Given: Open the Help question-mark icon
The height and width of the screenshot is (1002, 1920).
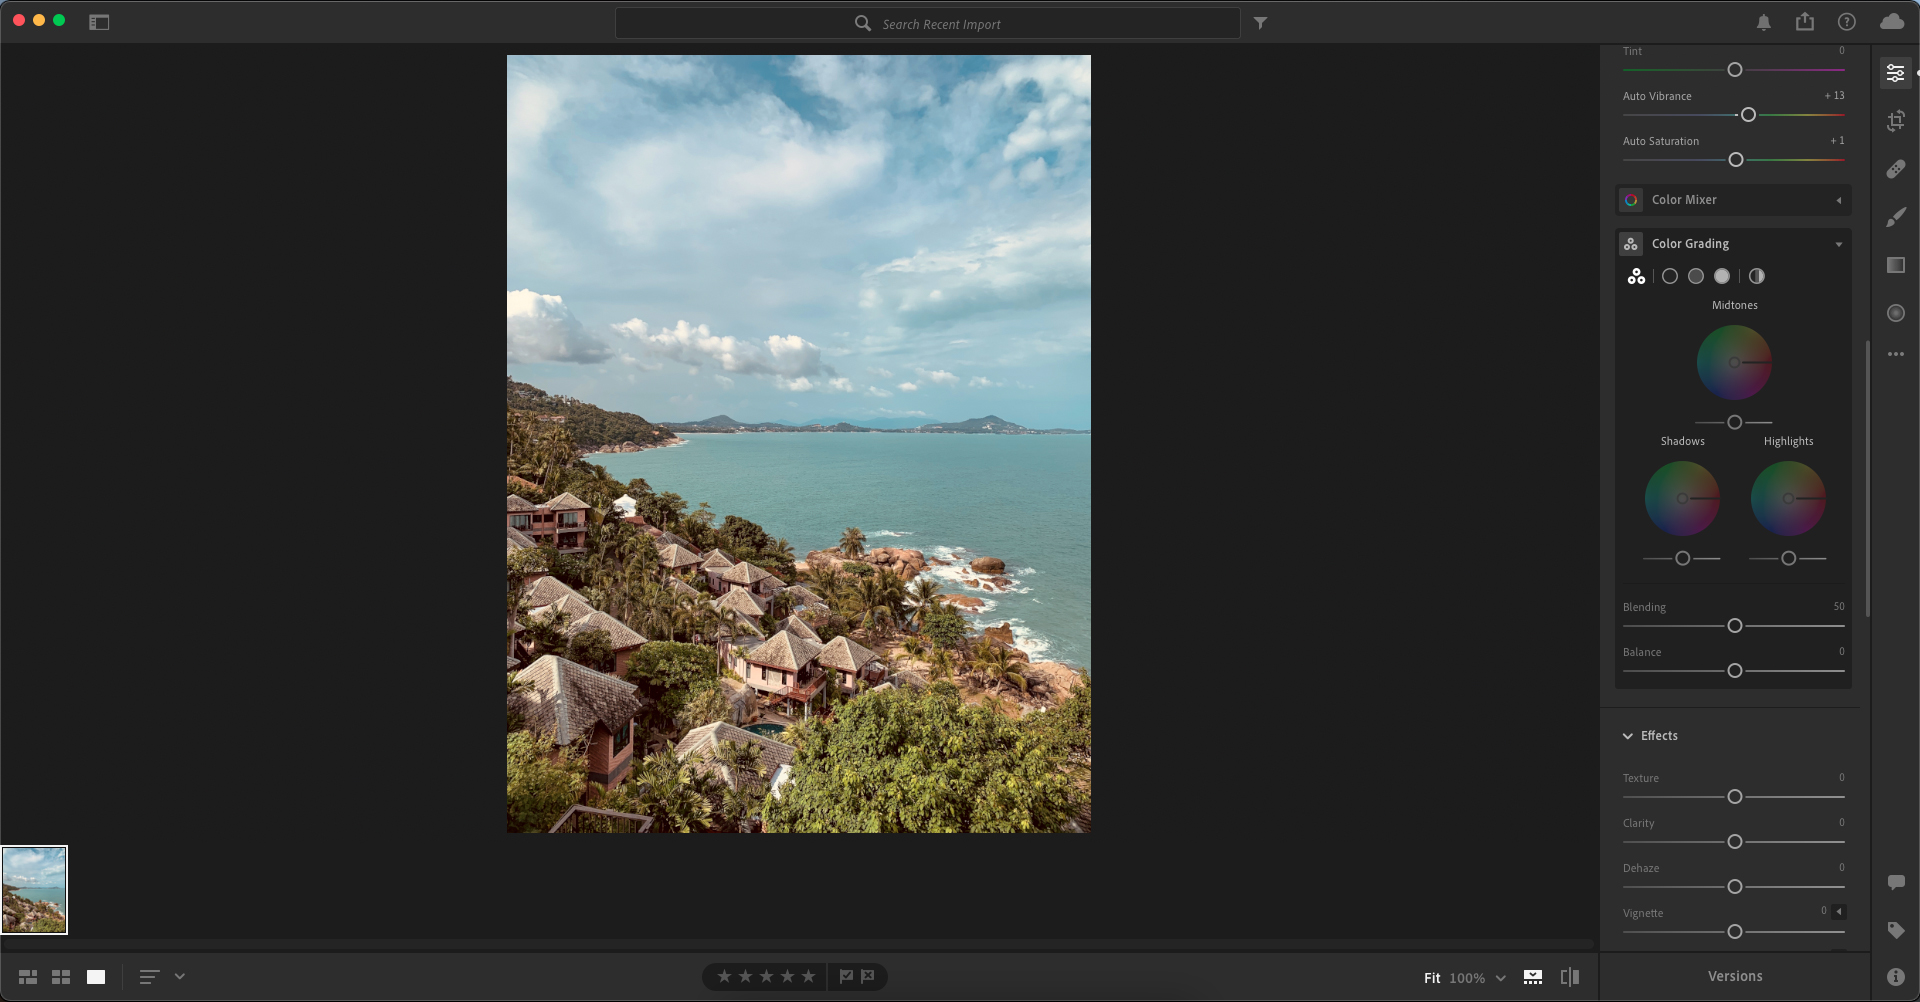Looking at the screenshot, I should pos(1847,22).
